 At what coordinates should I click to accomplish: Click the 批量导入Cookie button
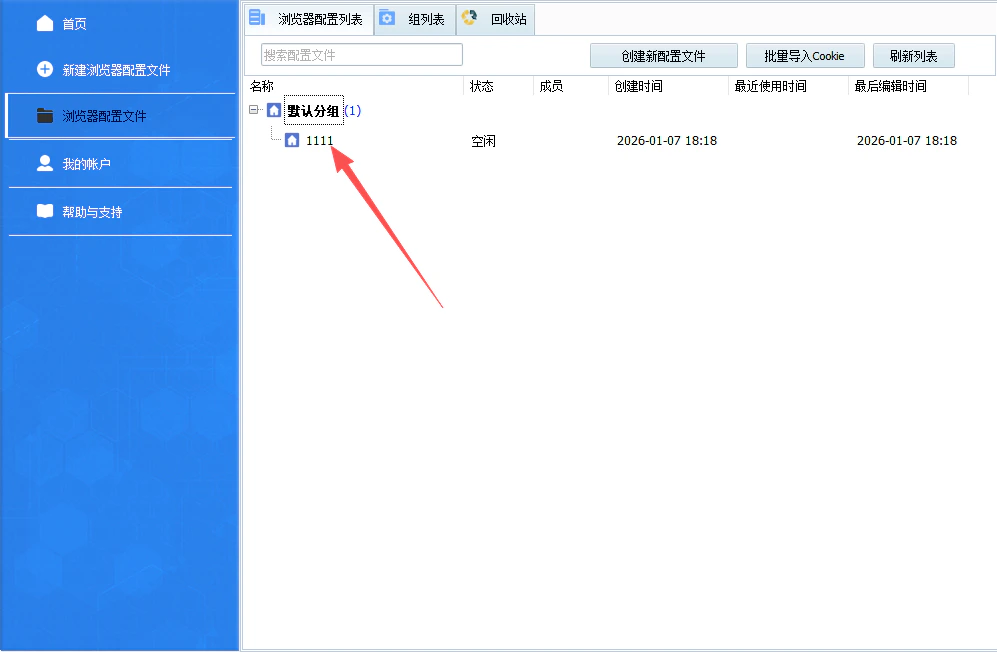804,55
